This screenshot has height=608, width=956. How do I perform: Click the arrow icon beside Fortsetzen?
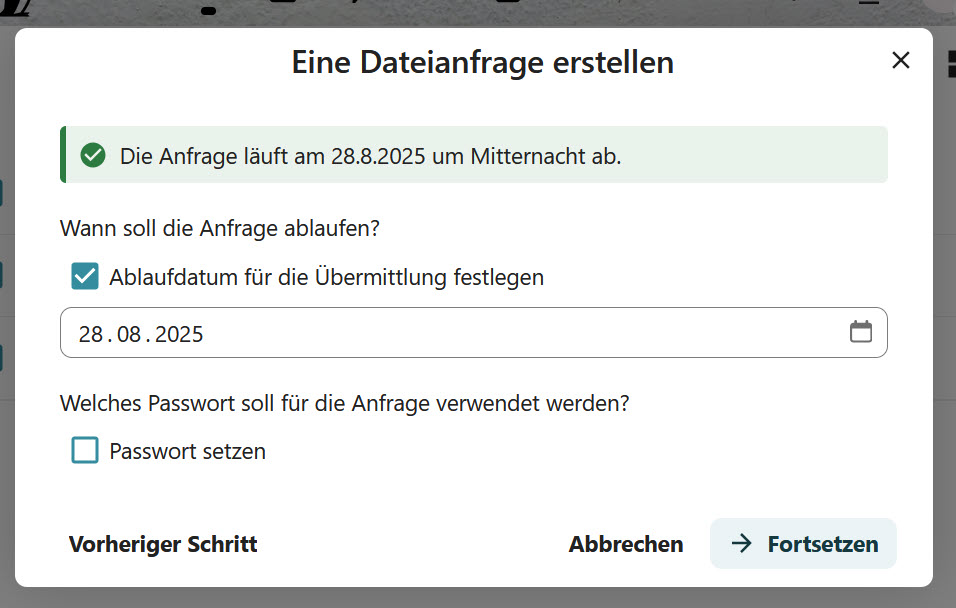(741, 544)
